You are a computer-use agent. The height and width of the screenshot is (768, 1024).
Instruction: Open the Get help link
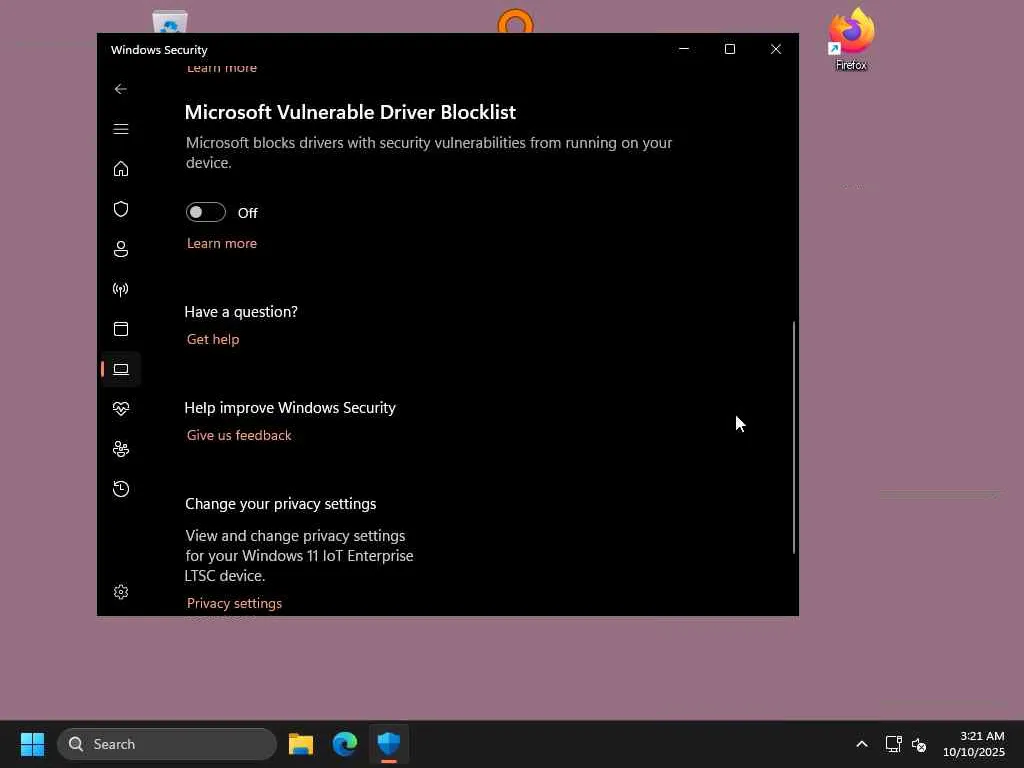(x=213, y=339)
